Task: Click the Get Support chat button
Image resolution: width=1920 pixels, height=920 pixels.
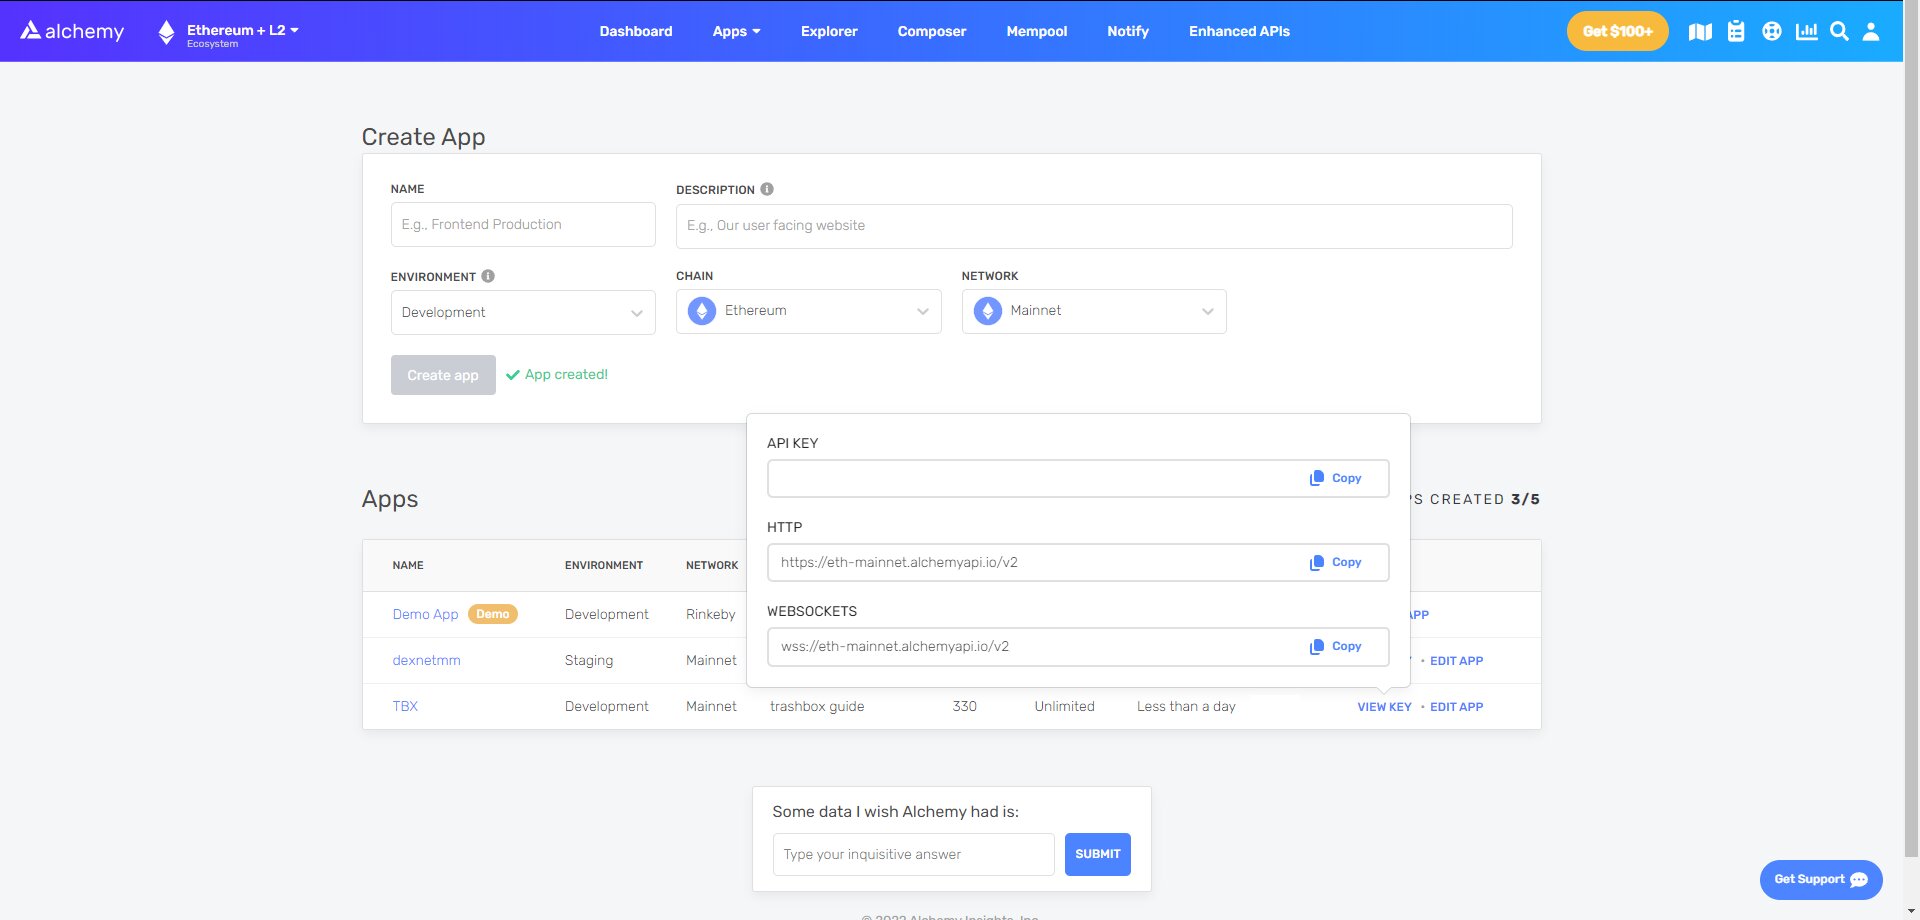Action: coord(1821,880)
